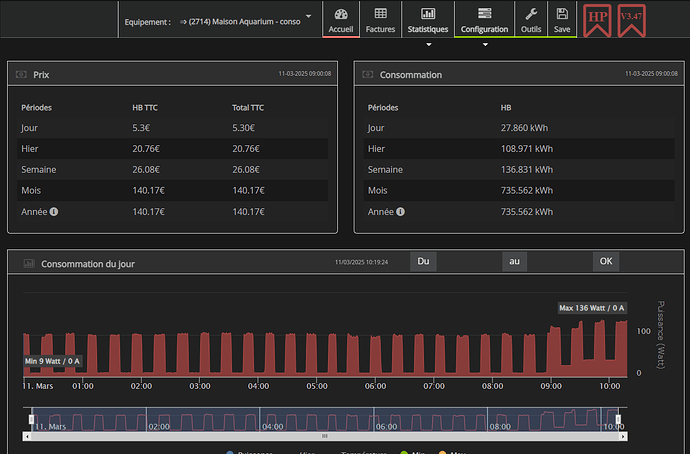Click the Jour HB TTC value 5.3€
690x454 pixels.
point(141,128)
